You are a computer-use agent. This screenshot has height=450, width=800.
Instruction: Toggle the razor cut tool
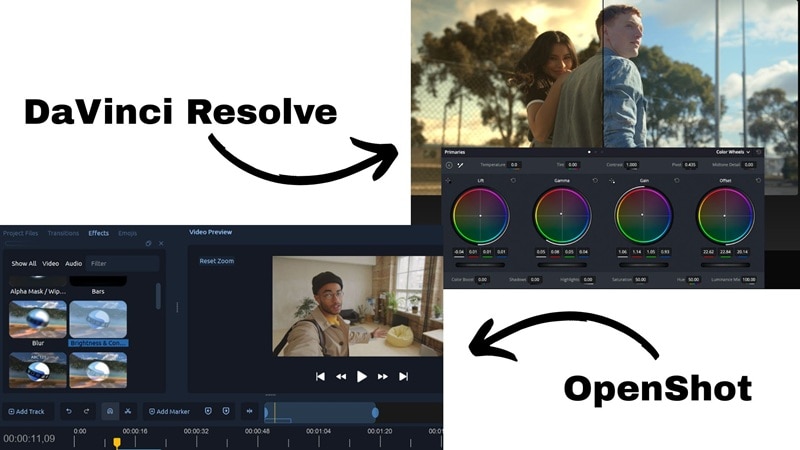coord(128,411)
